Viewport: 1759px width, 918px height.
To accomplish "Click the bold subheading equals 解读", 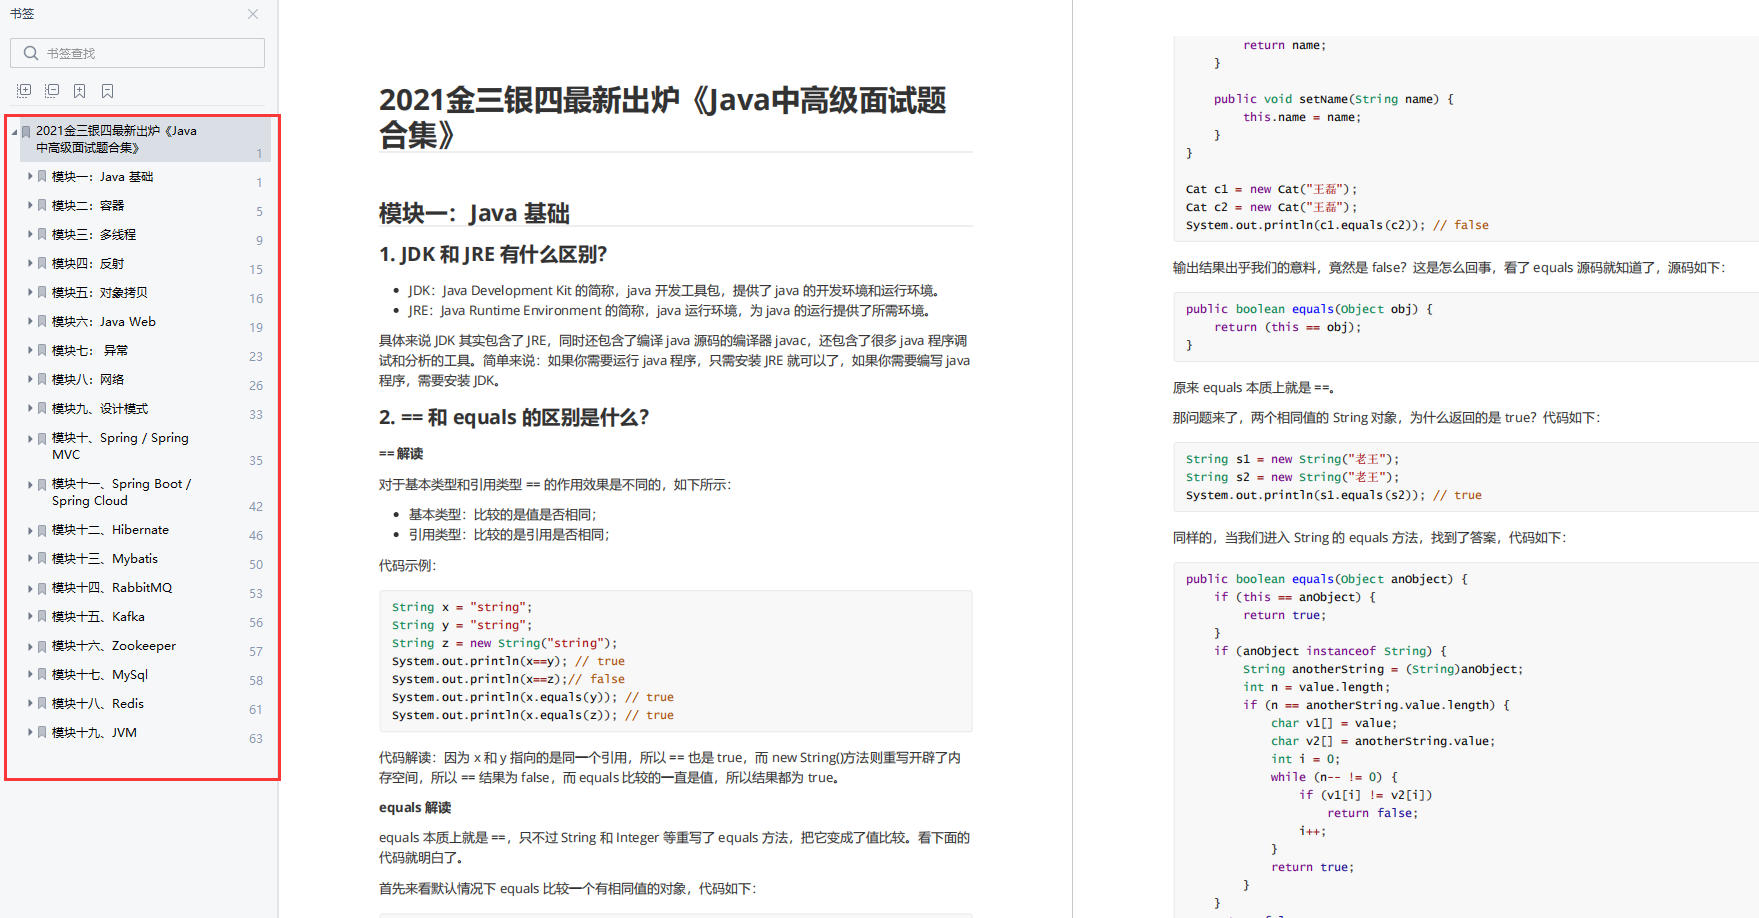I will click(415, 808).
